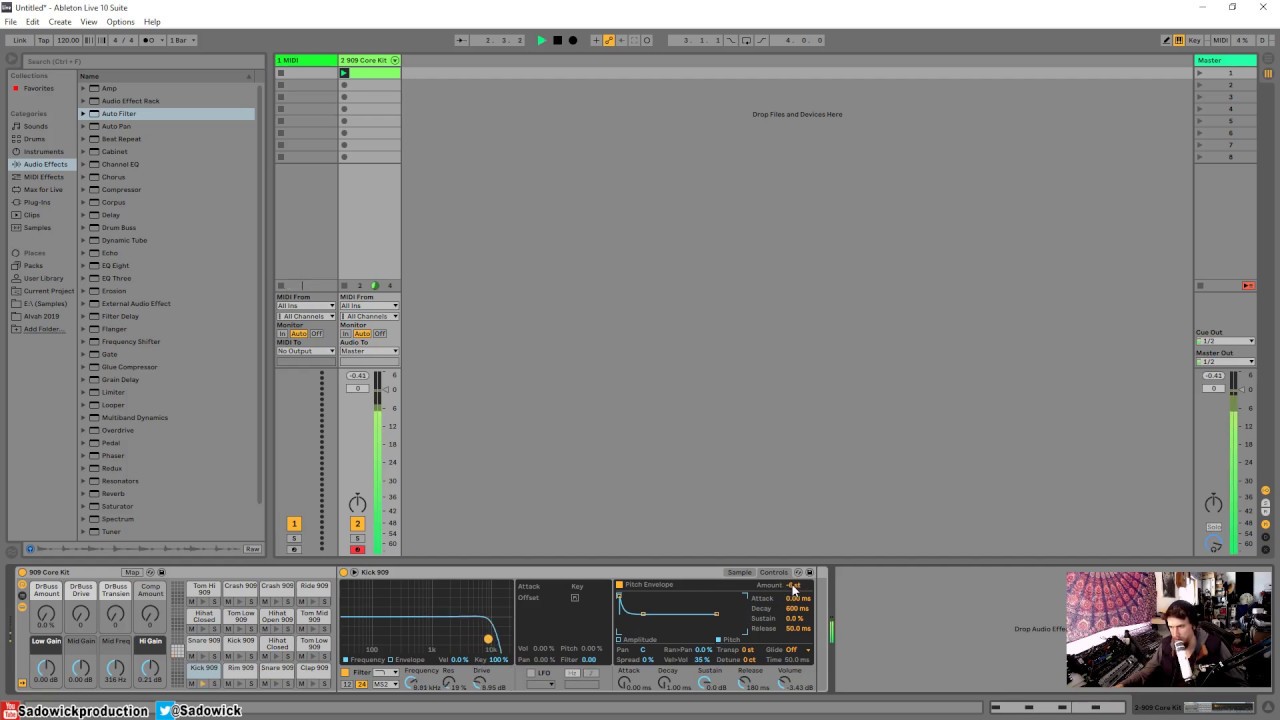This screenshot has height=720, width=1280.
Task: Switch to Simpler Sample tab
Action: tap(739, 573)
